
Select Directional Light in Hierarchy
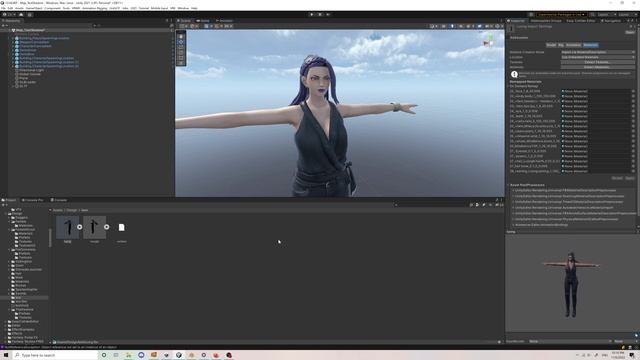(32, 70)
